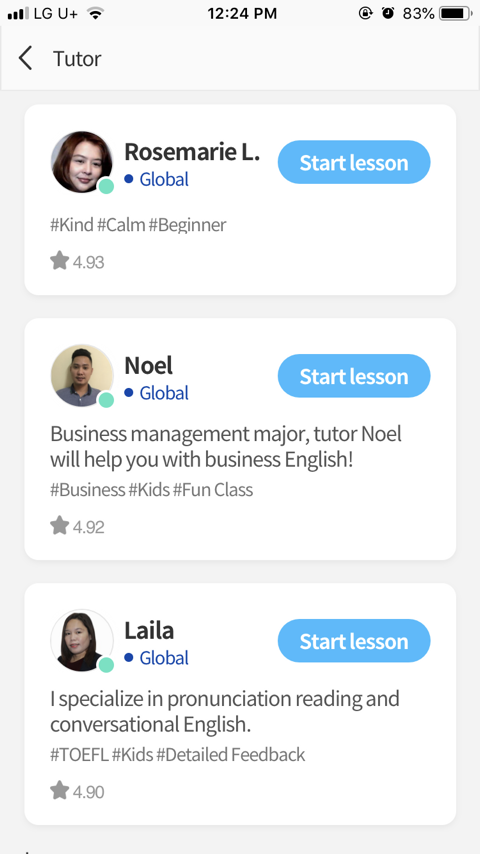The width and height of the screenshot is (480, 854).
Task: Click the battery icon in the status bar
Action: coord(455,14)
